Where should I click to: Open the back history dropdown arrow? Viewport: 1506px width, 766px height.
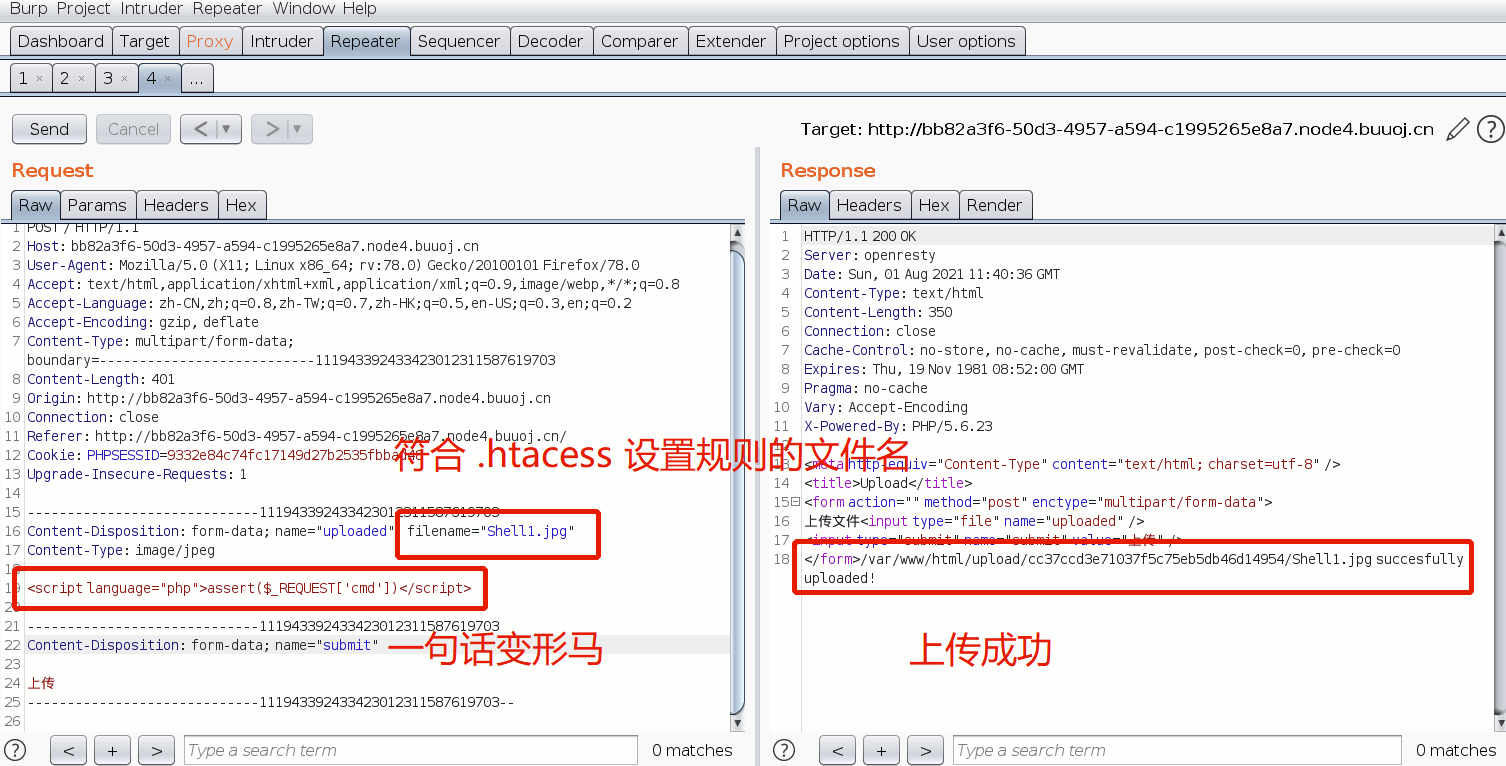pos(228,129)
